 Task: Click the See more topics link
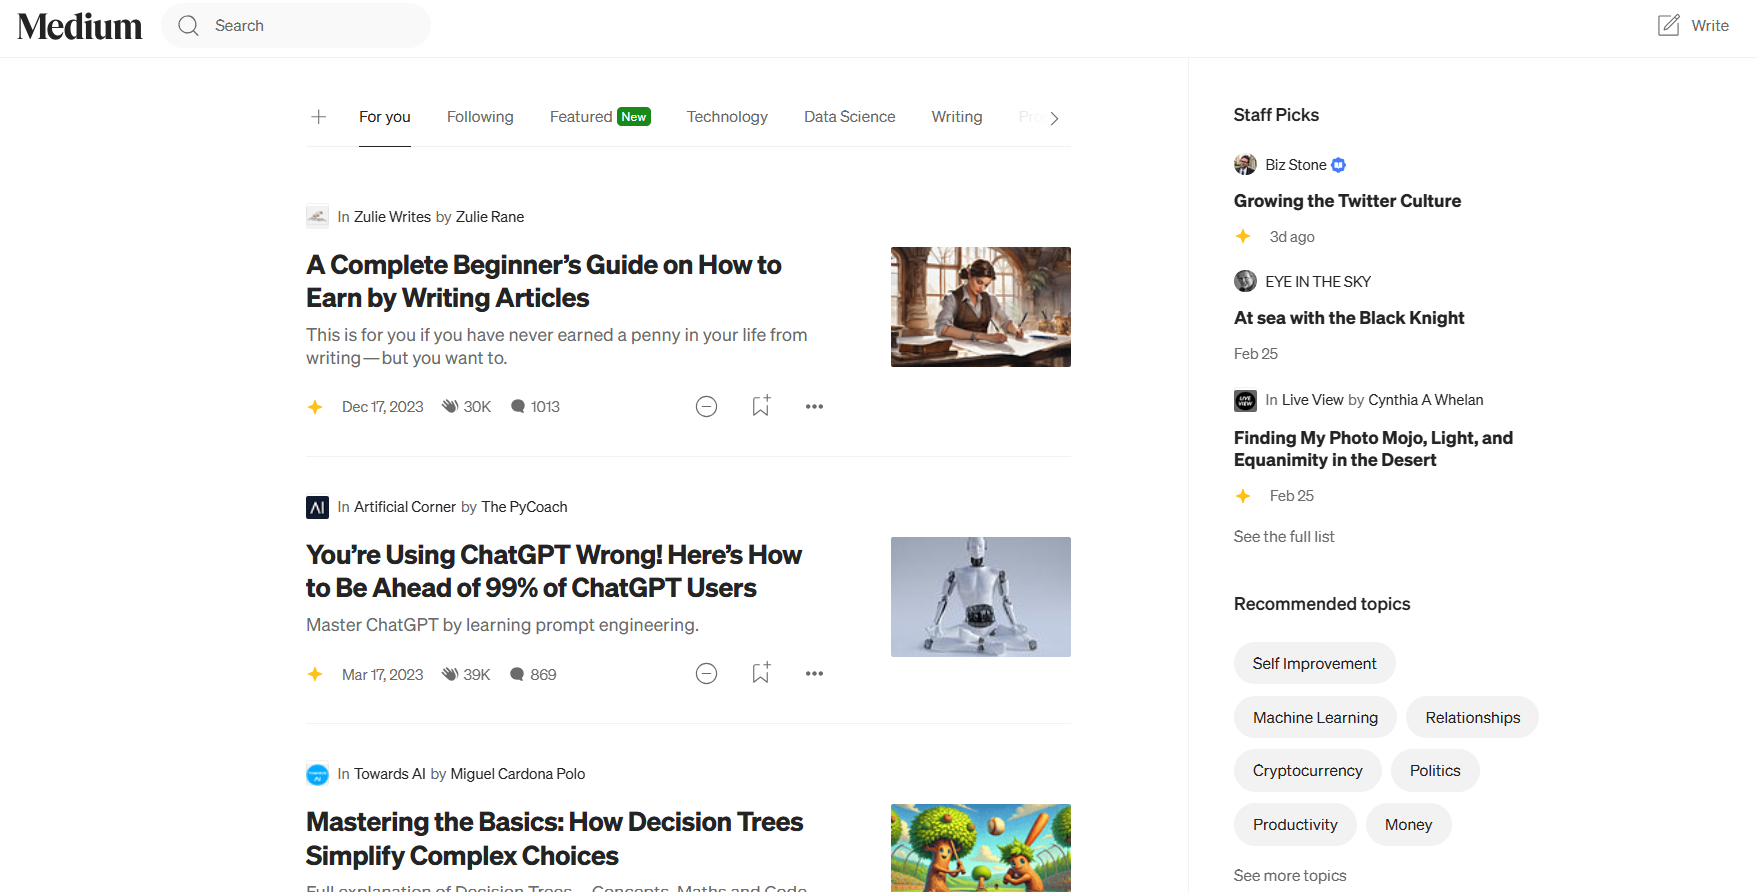click(1289, 875)
